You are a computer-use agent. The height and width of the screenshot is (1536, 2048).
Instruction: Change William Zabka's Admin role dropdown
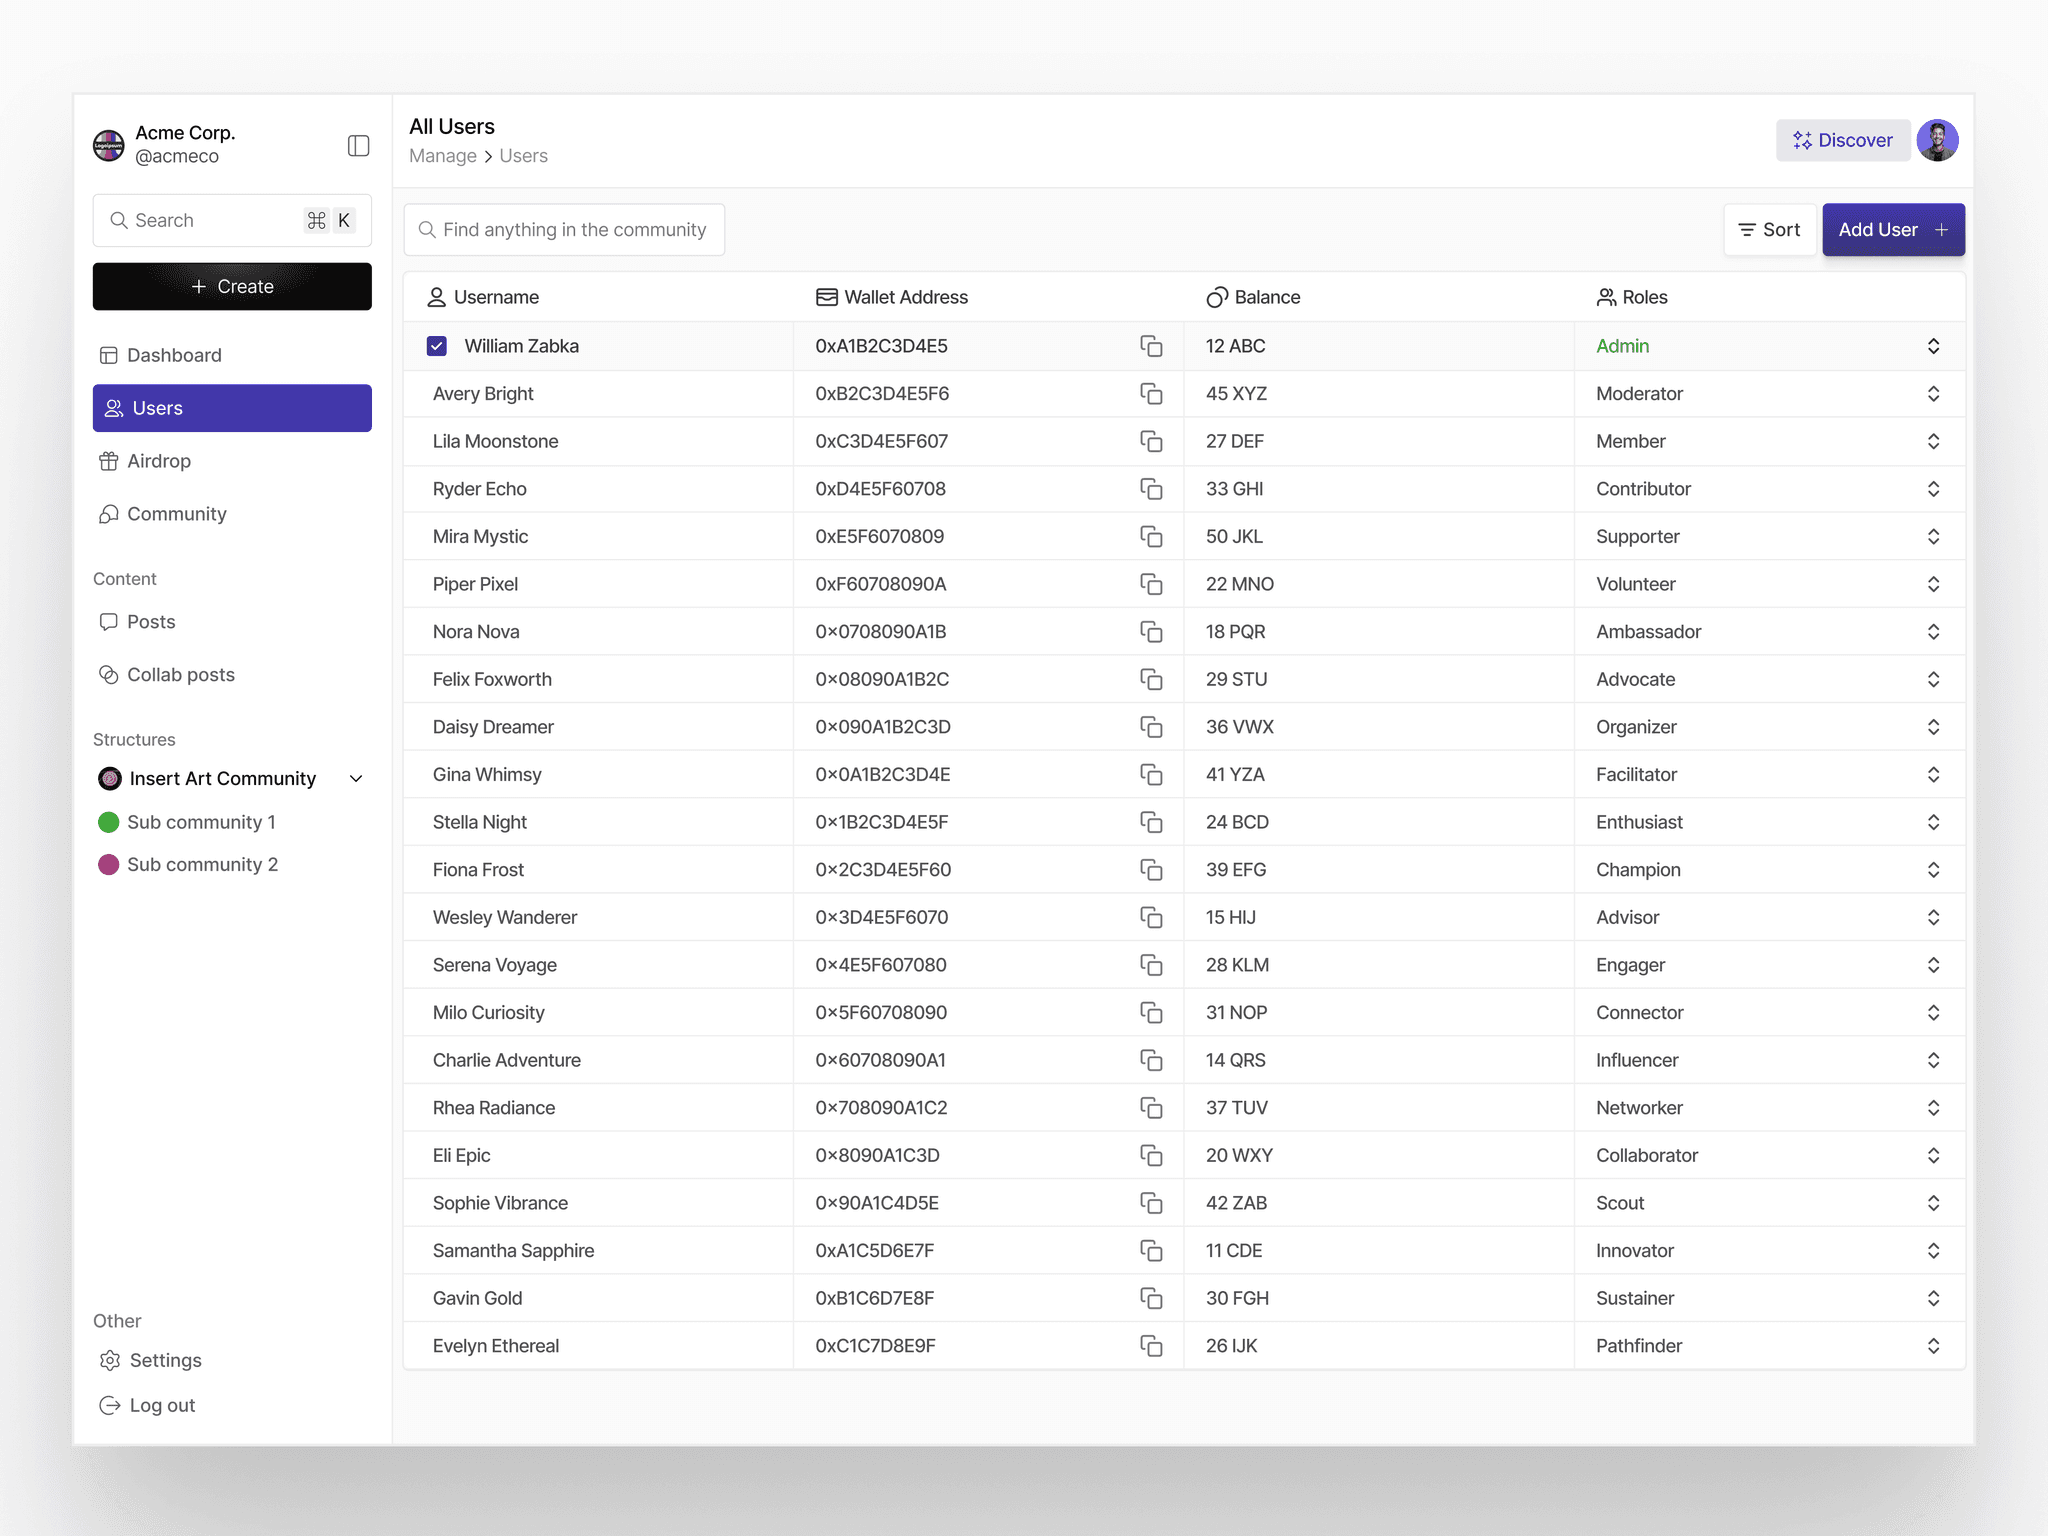point(1933,346)
